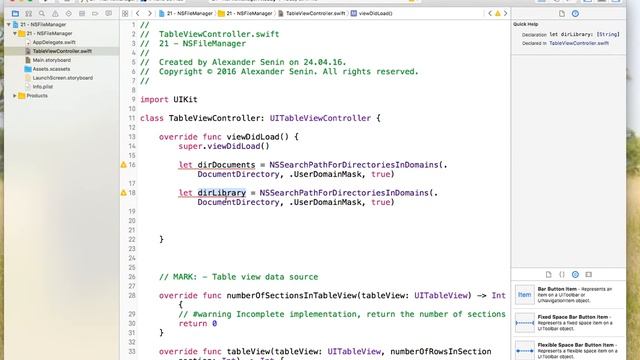Go back in editor history
The height and width of the screenshot is (360, 640).
click(x=138, y=13)
